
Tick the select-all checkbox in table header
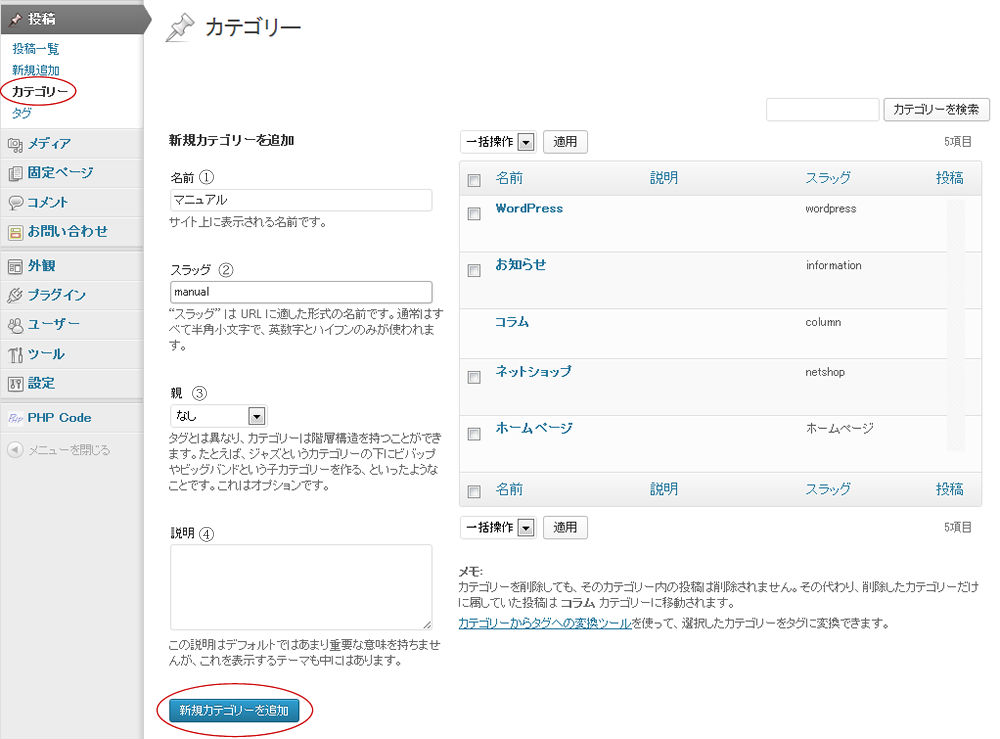474,180
